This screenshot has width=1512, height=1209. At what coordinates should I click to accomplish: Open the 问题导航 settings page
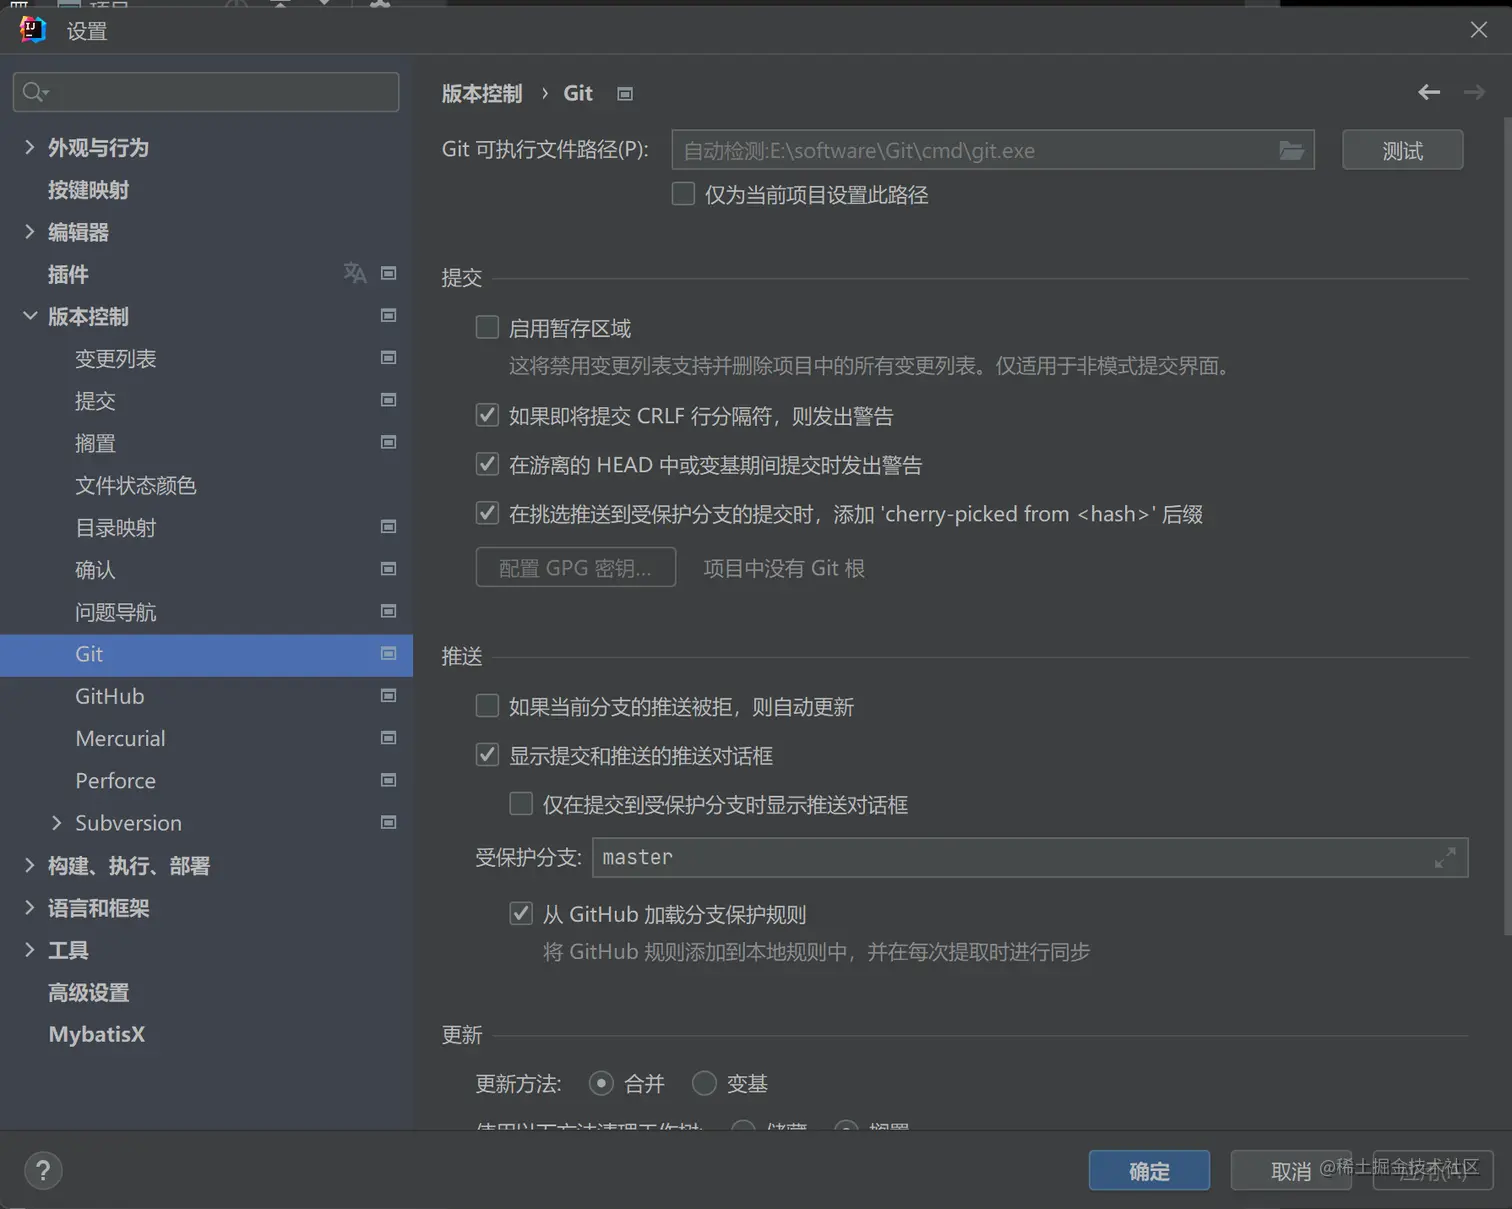coord(115,611)
